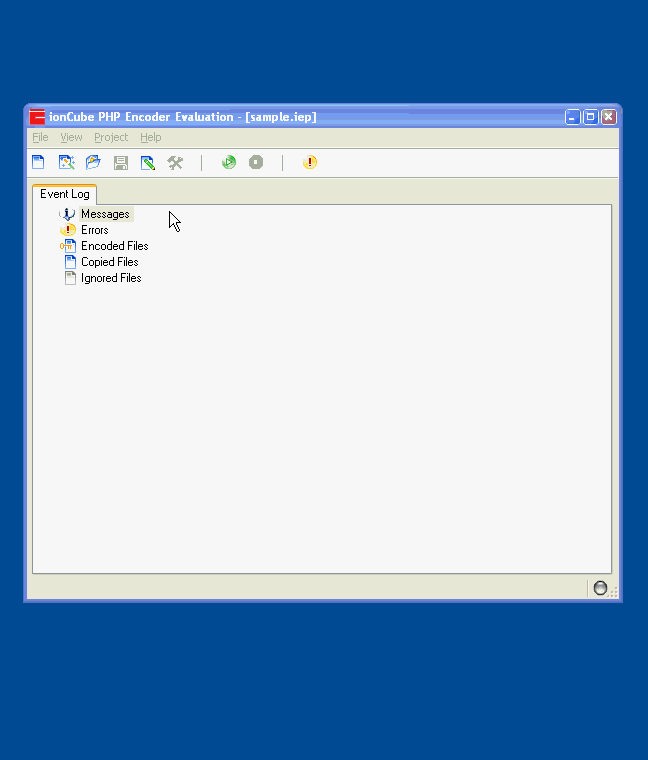The image size is (648, 760).
Task: Click the Save project floppy icon
Action: click(x=121, y=162)
